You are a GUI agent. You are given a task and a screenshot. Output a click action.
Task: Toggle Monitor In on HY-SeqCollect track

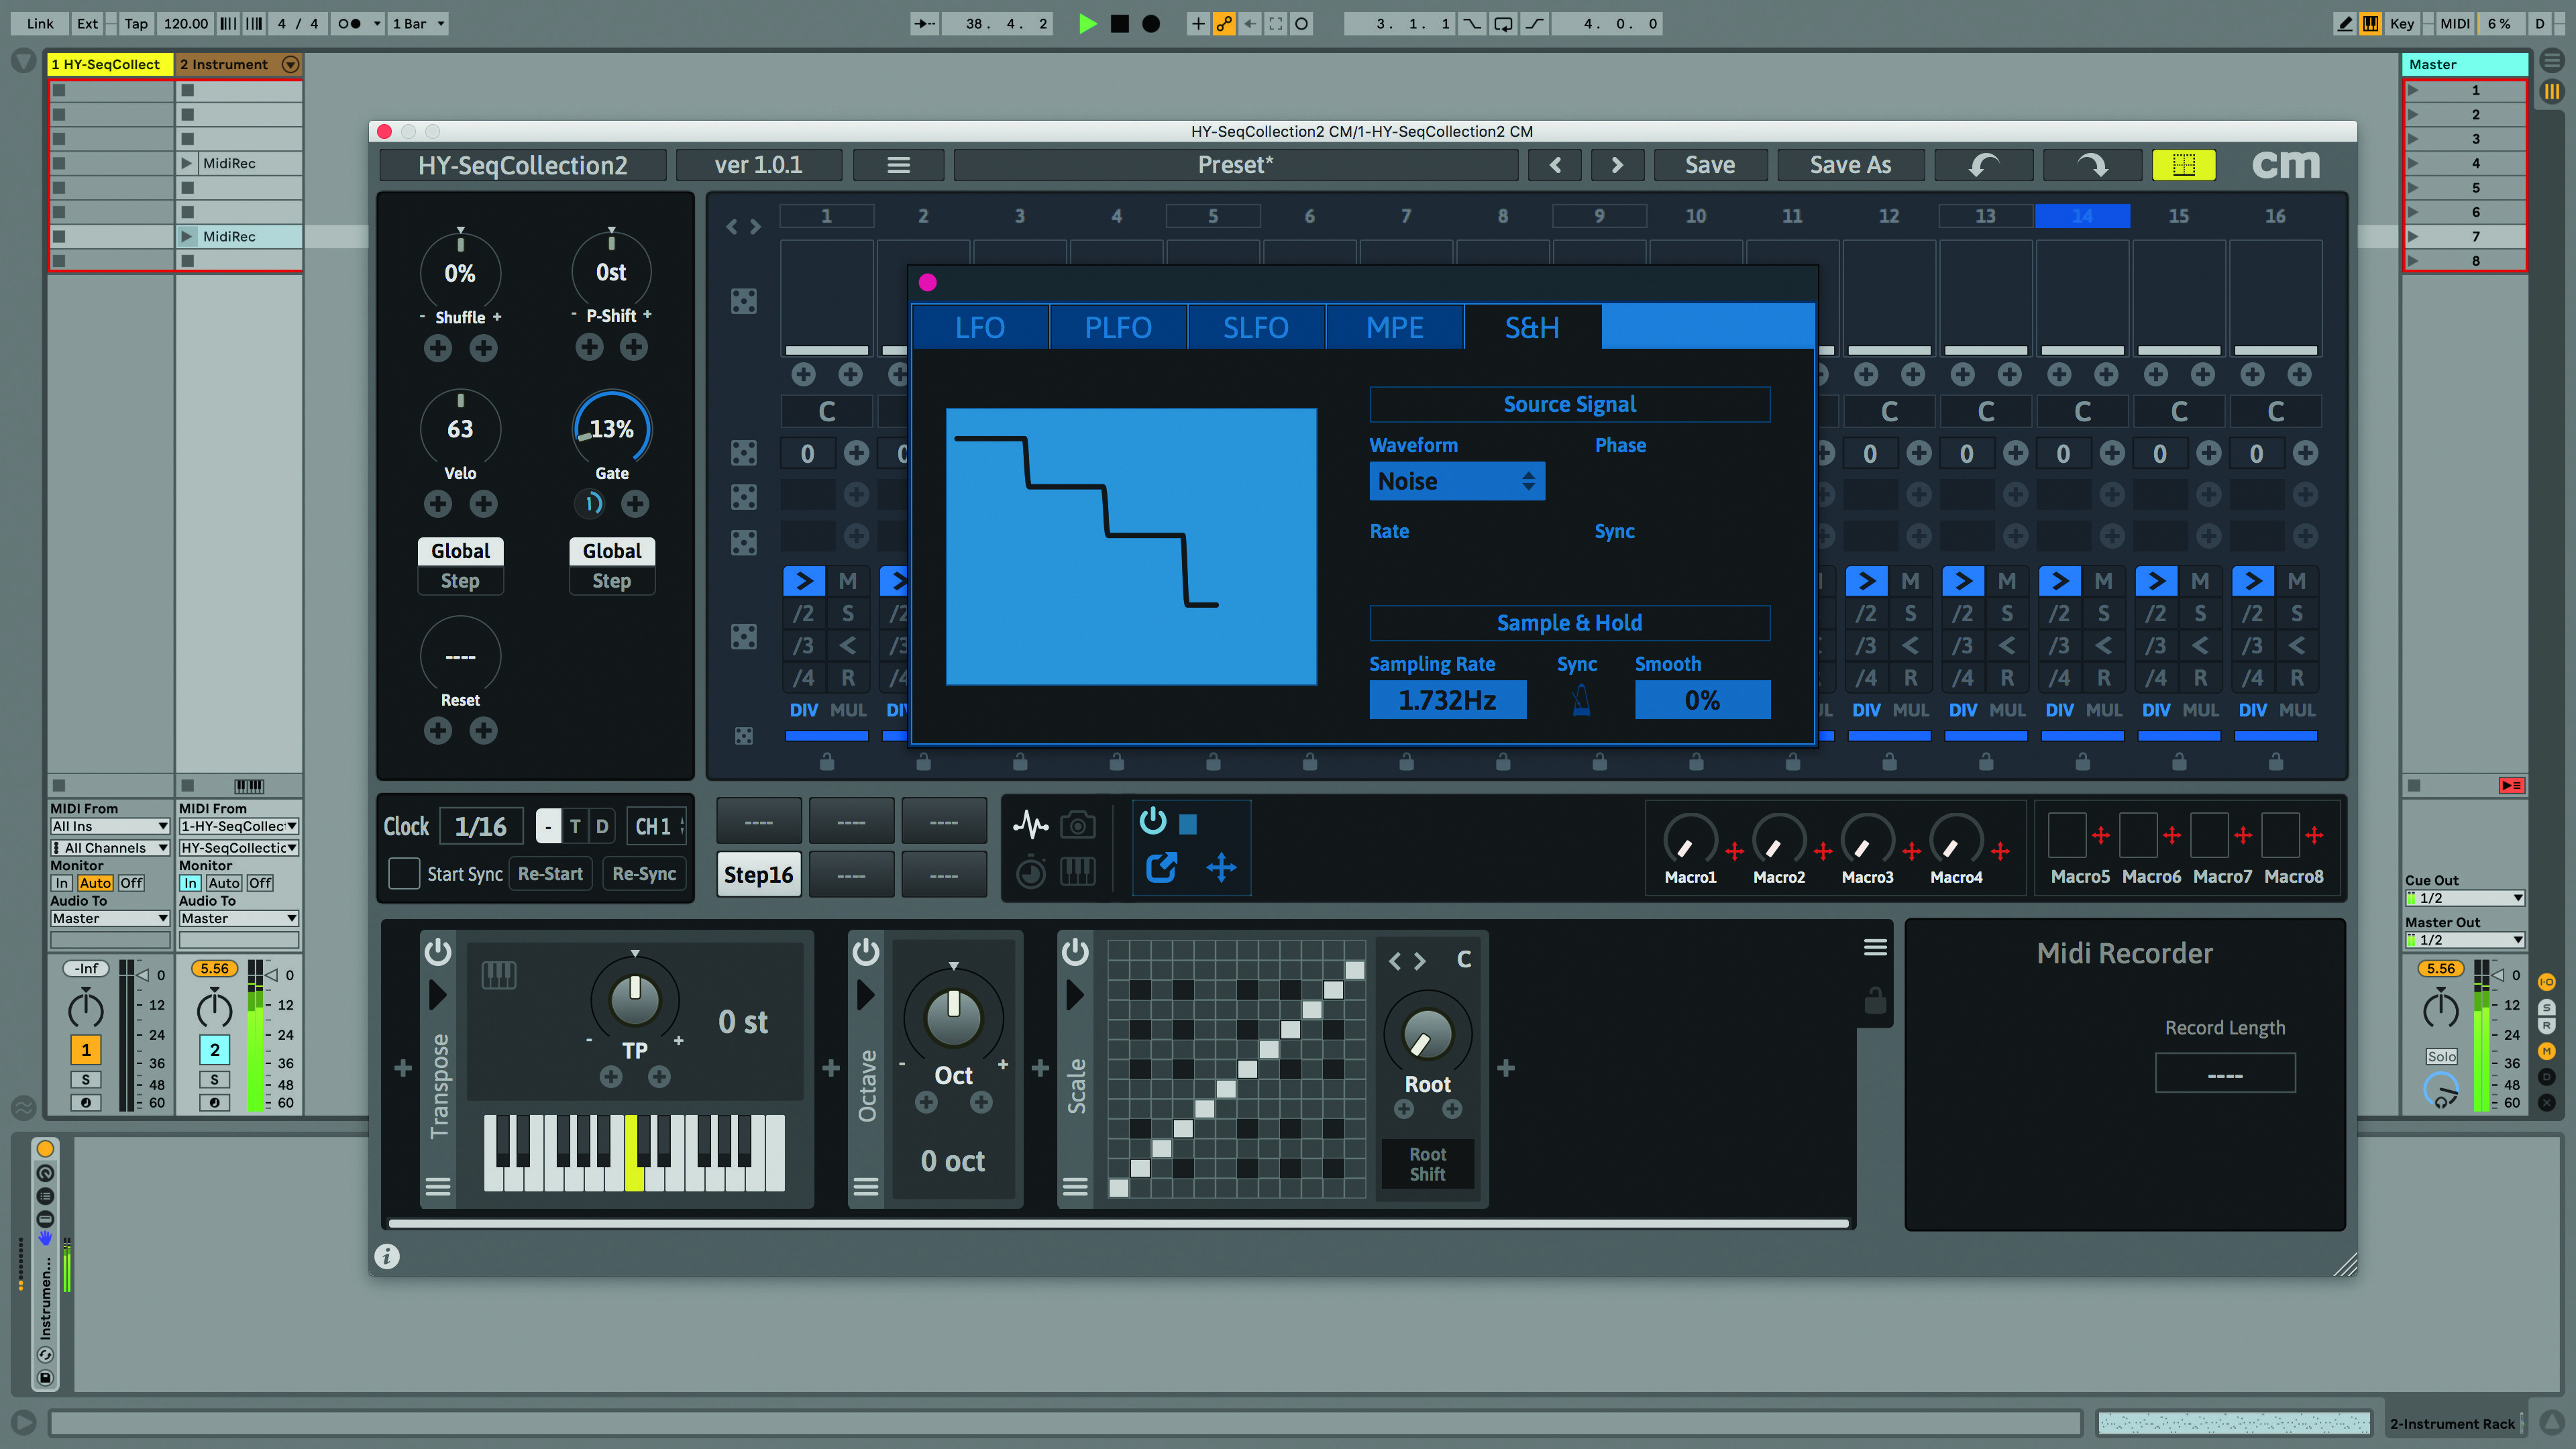(x=62, y=883)
